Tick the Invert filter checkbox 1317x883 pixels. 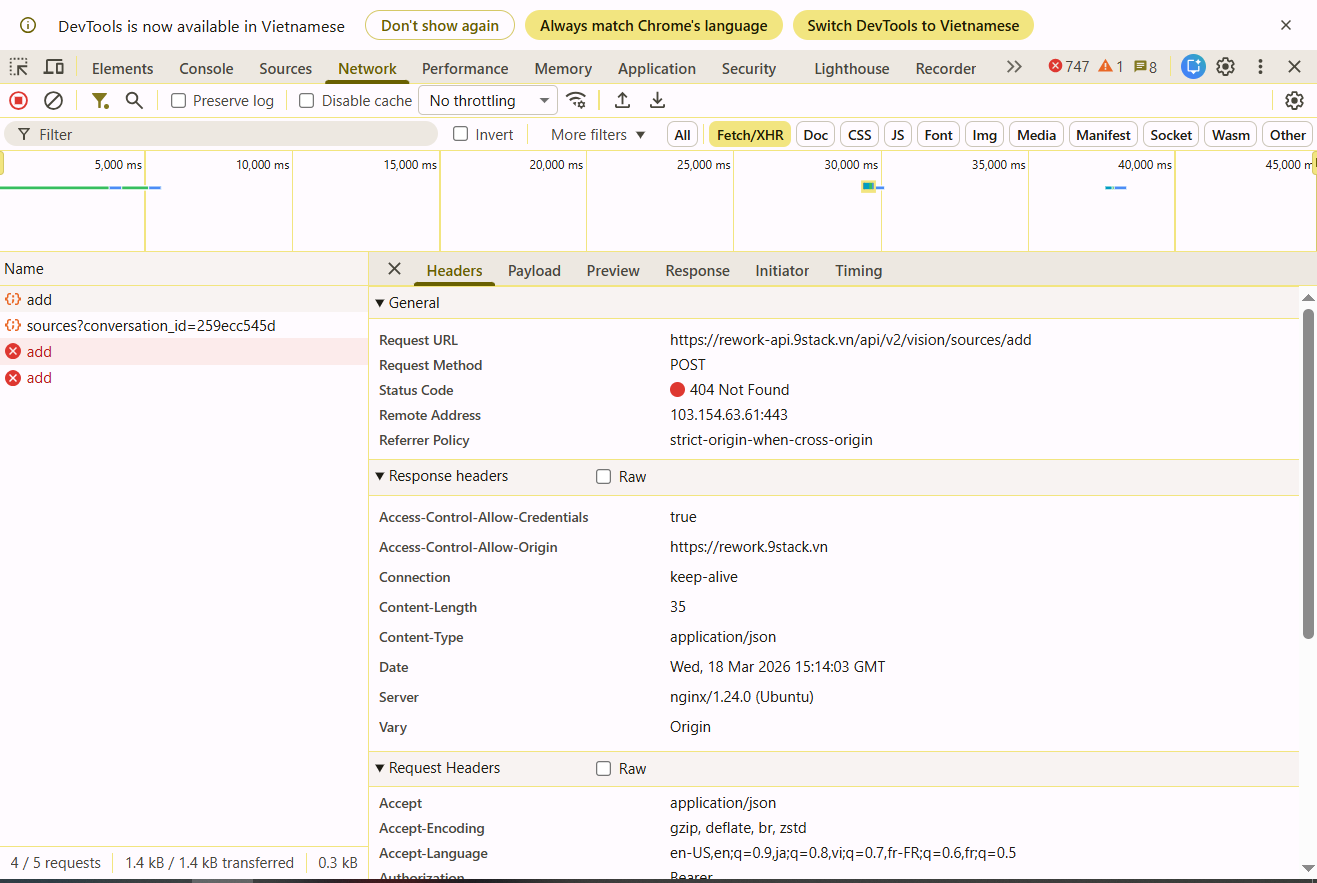click(x=461, y=134)
